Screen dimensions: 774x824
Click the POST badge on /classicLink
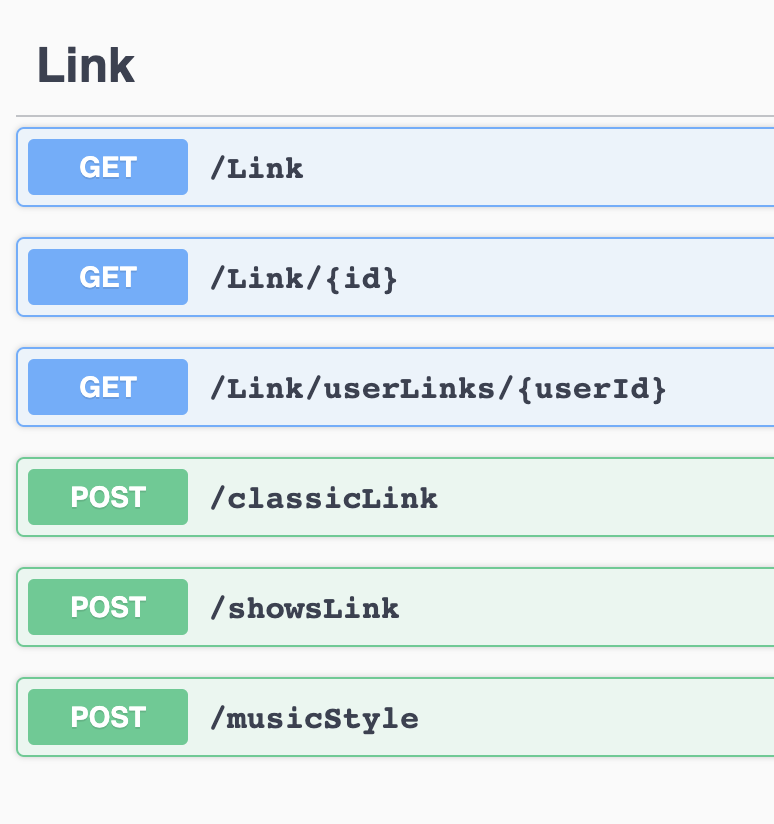pos(107,497)
